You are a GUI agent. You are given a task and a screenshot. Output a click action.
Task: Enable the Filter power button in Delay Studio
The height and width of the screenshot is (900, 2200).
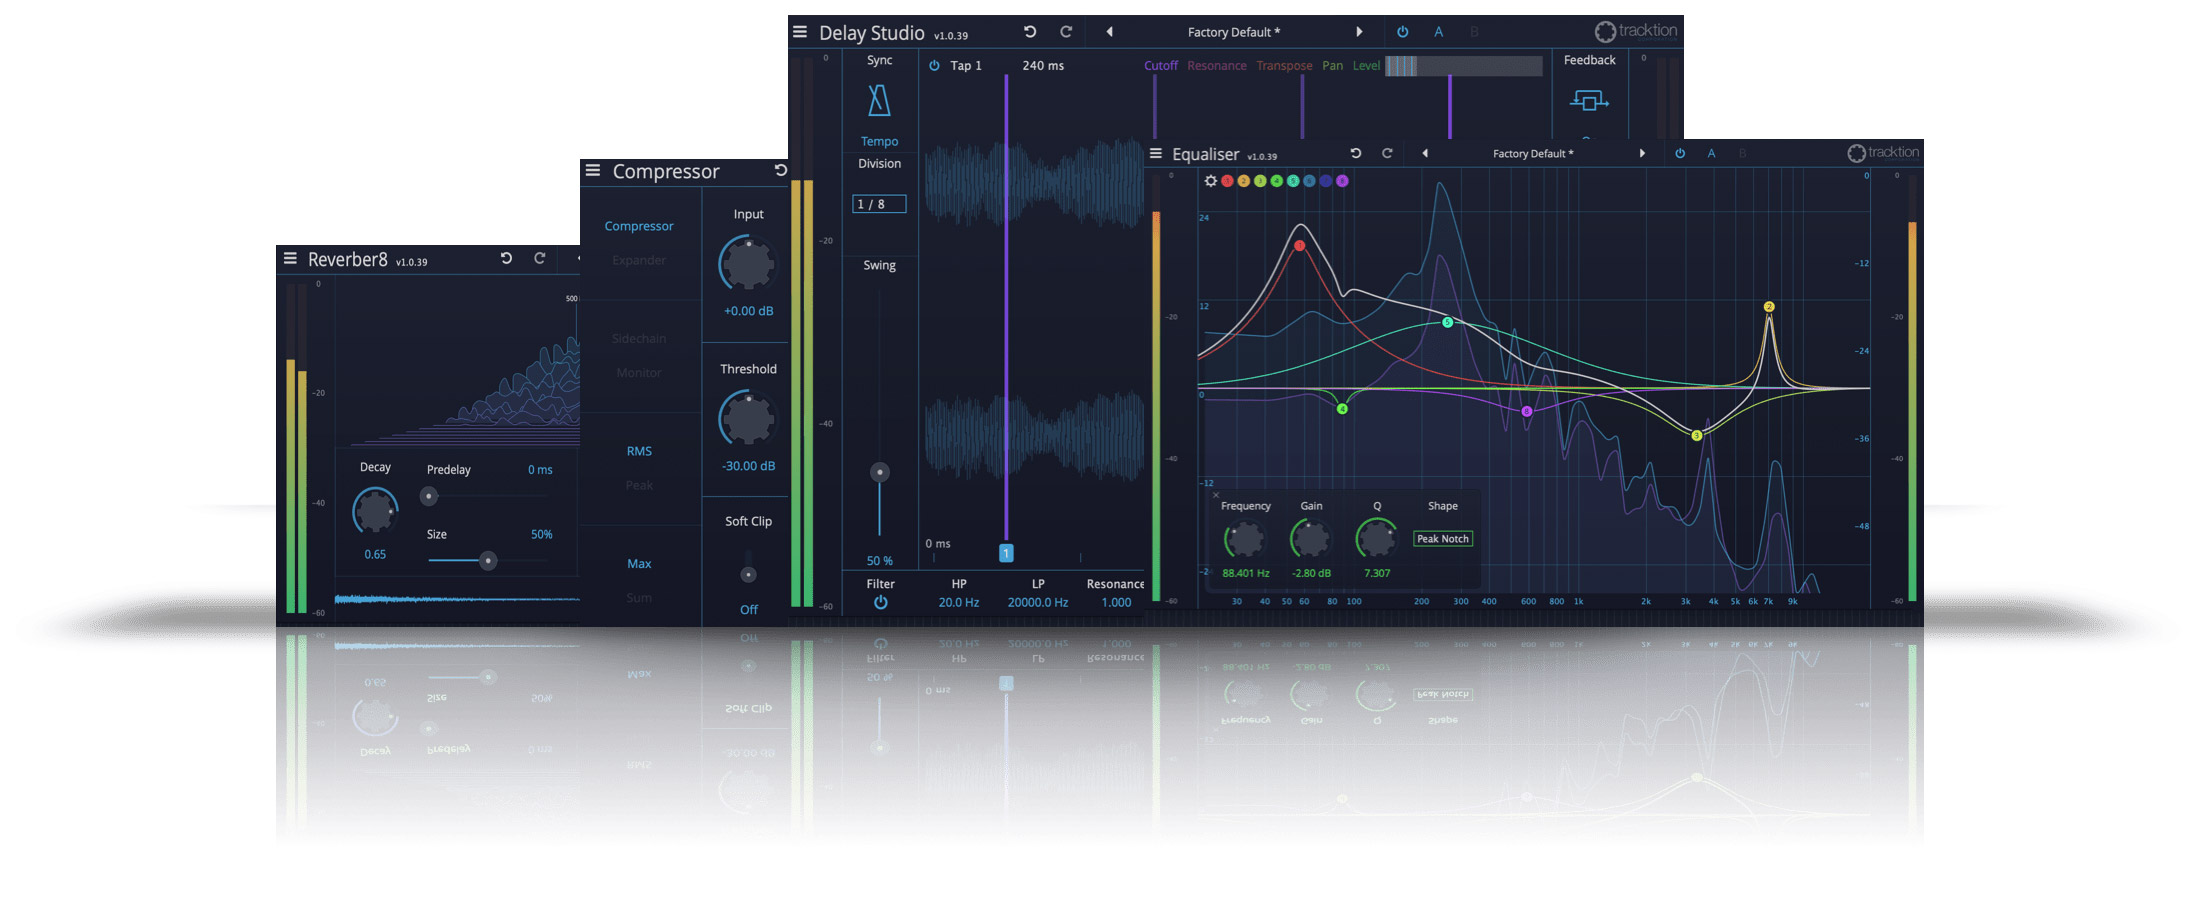(880, 602)
